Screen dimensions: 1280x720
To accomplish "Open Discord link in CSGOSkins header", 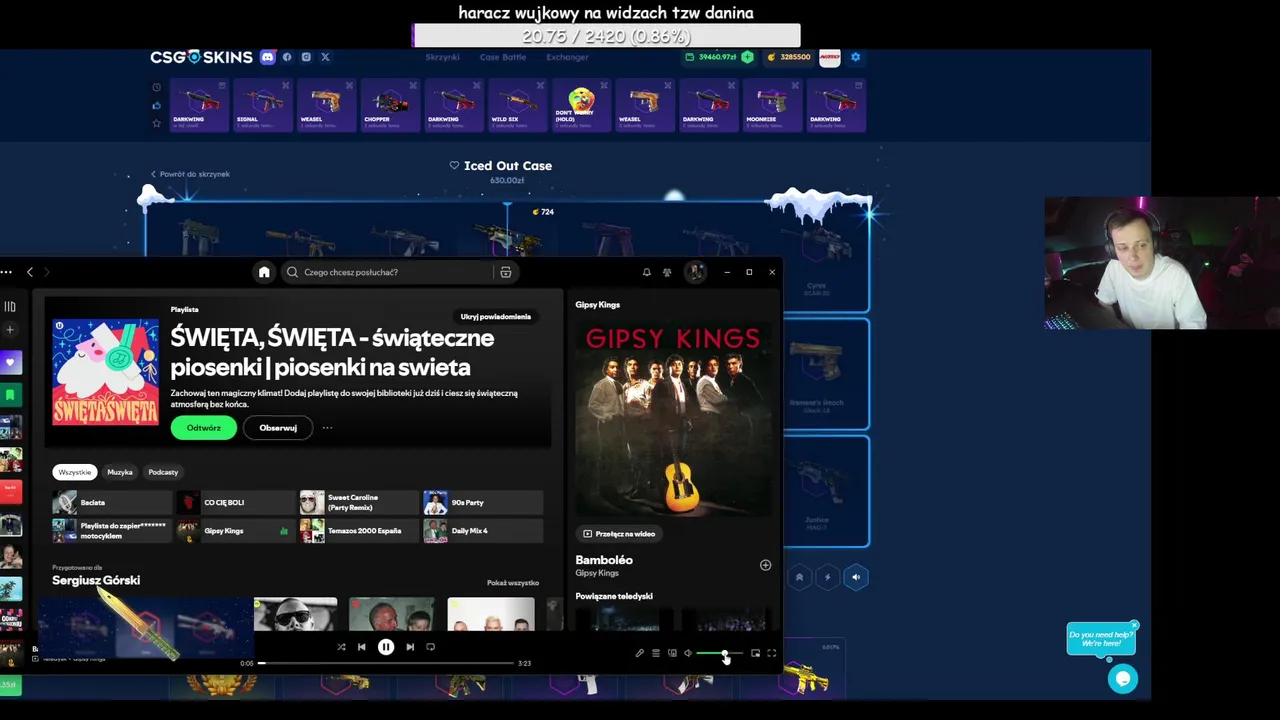I will tap(267, 57).
